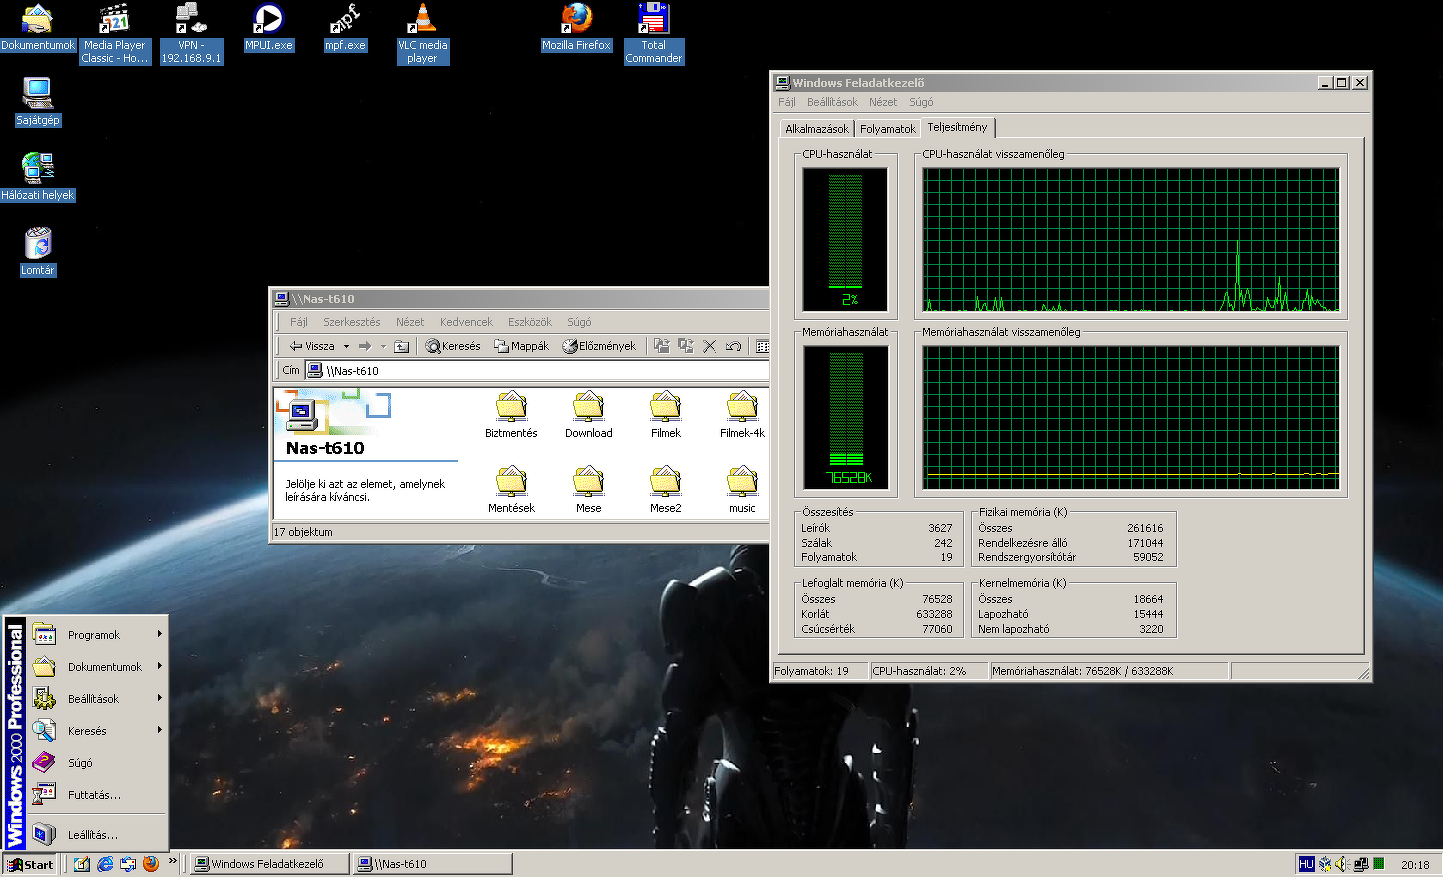The height and width of the screenshot is (877, 1443).
Task: Click the Delete X icon in Explorer toolbar
Action: coord(709,346)
